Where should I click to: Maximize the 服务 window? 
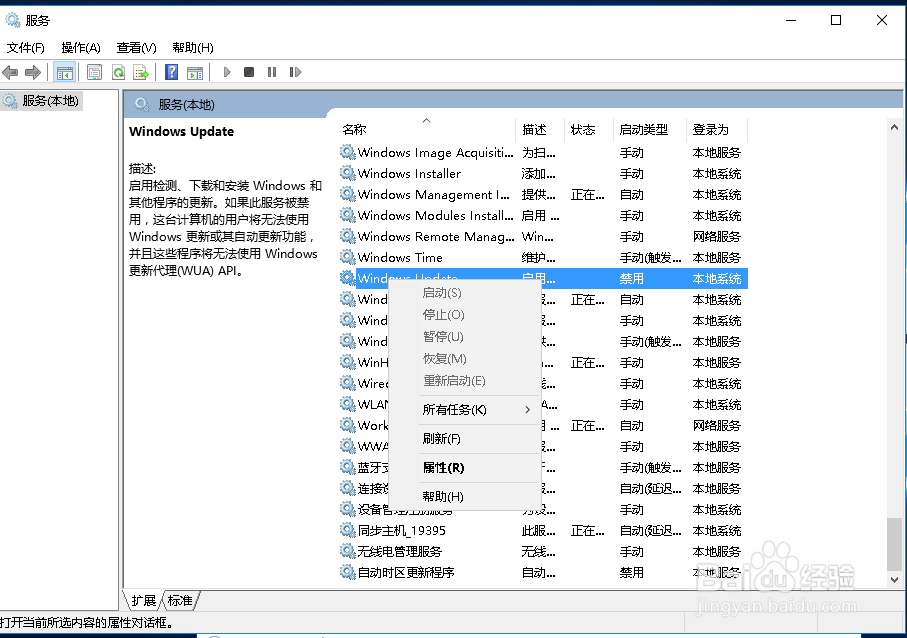[836, 20]
